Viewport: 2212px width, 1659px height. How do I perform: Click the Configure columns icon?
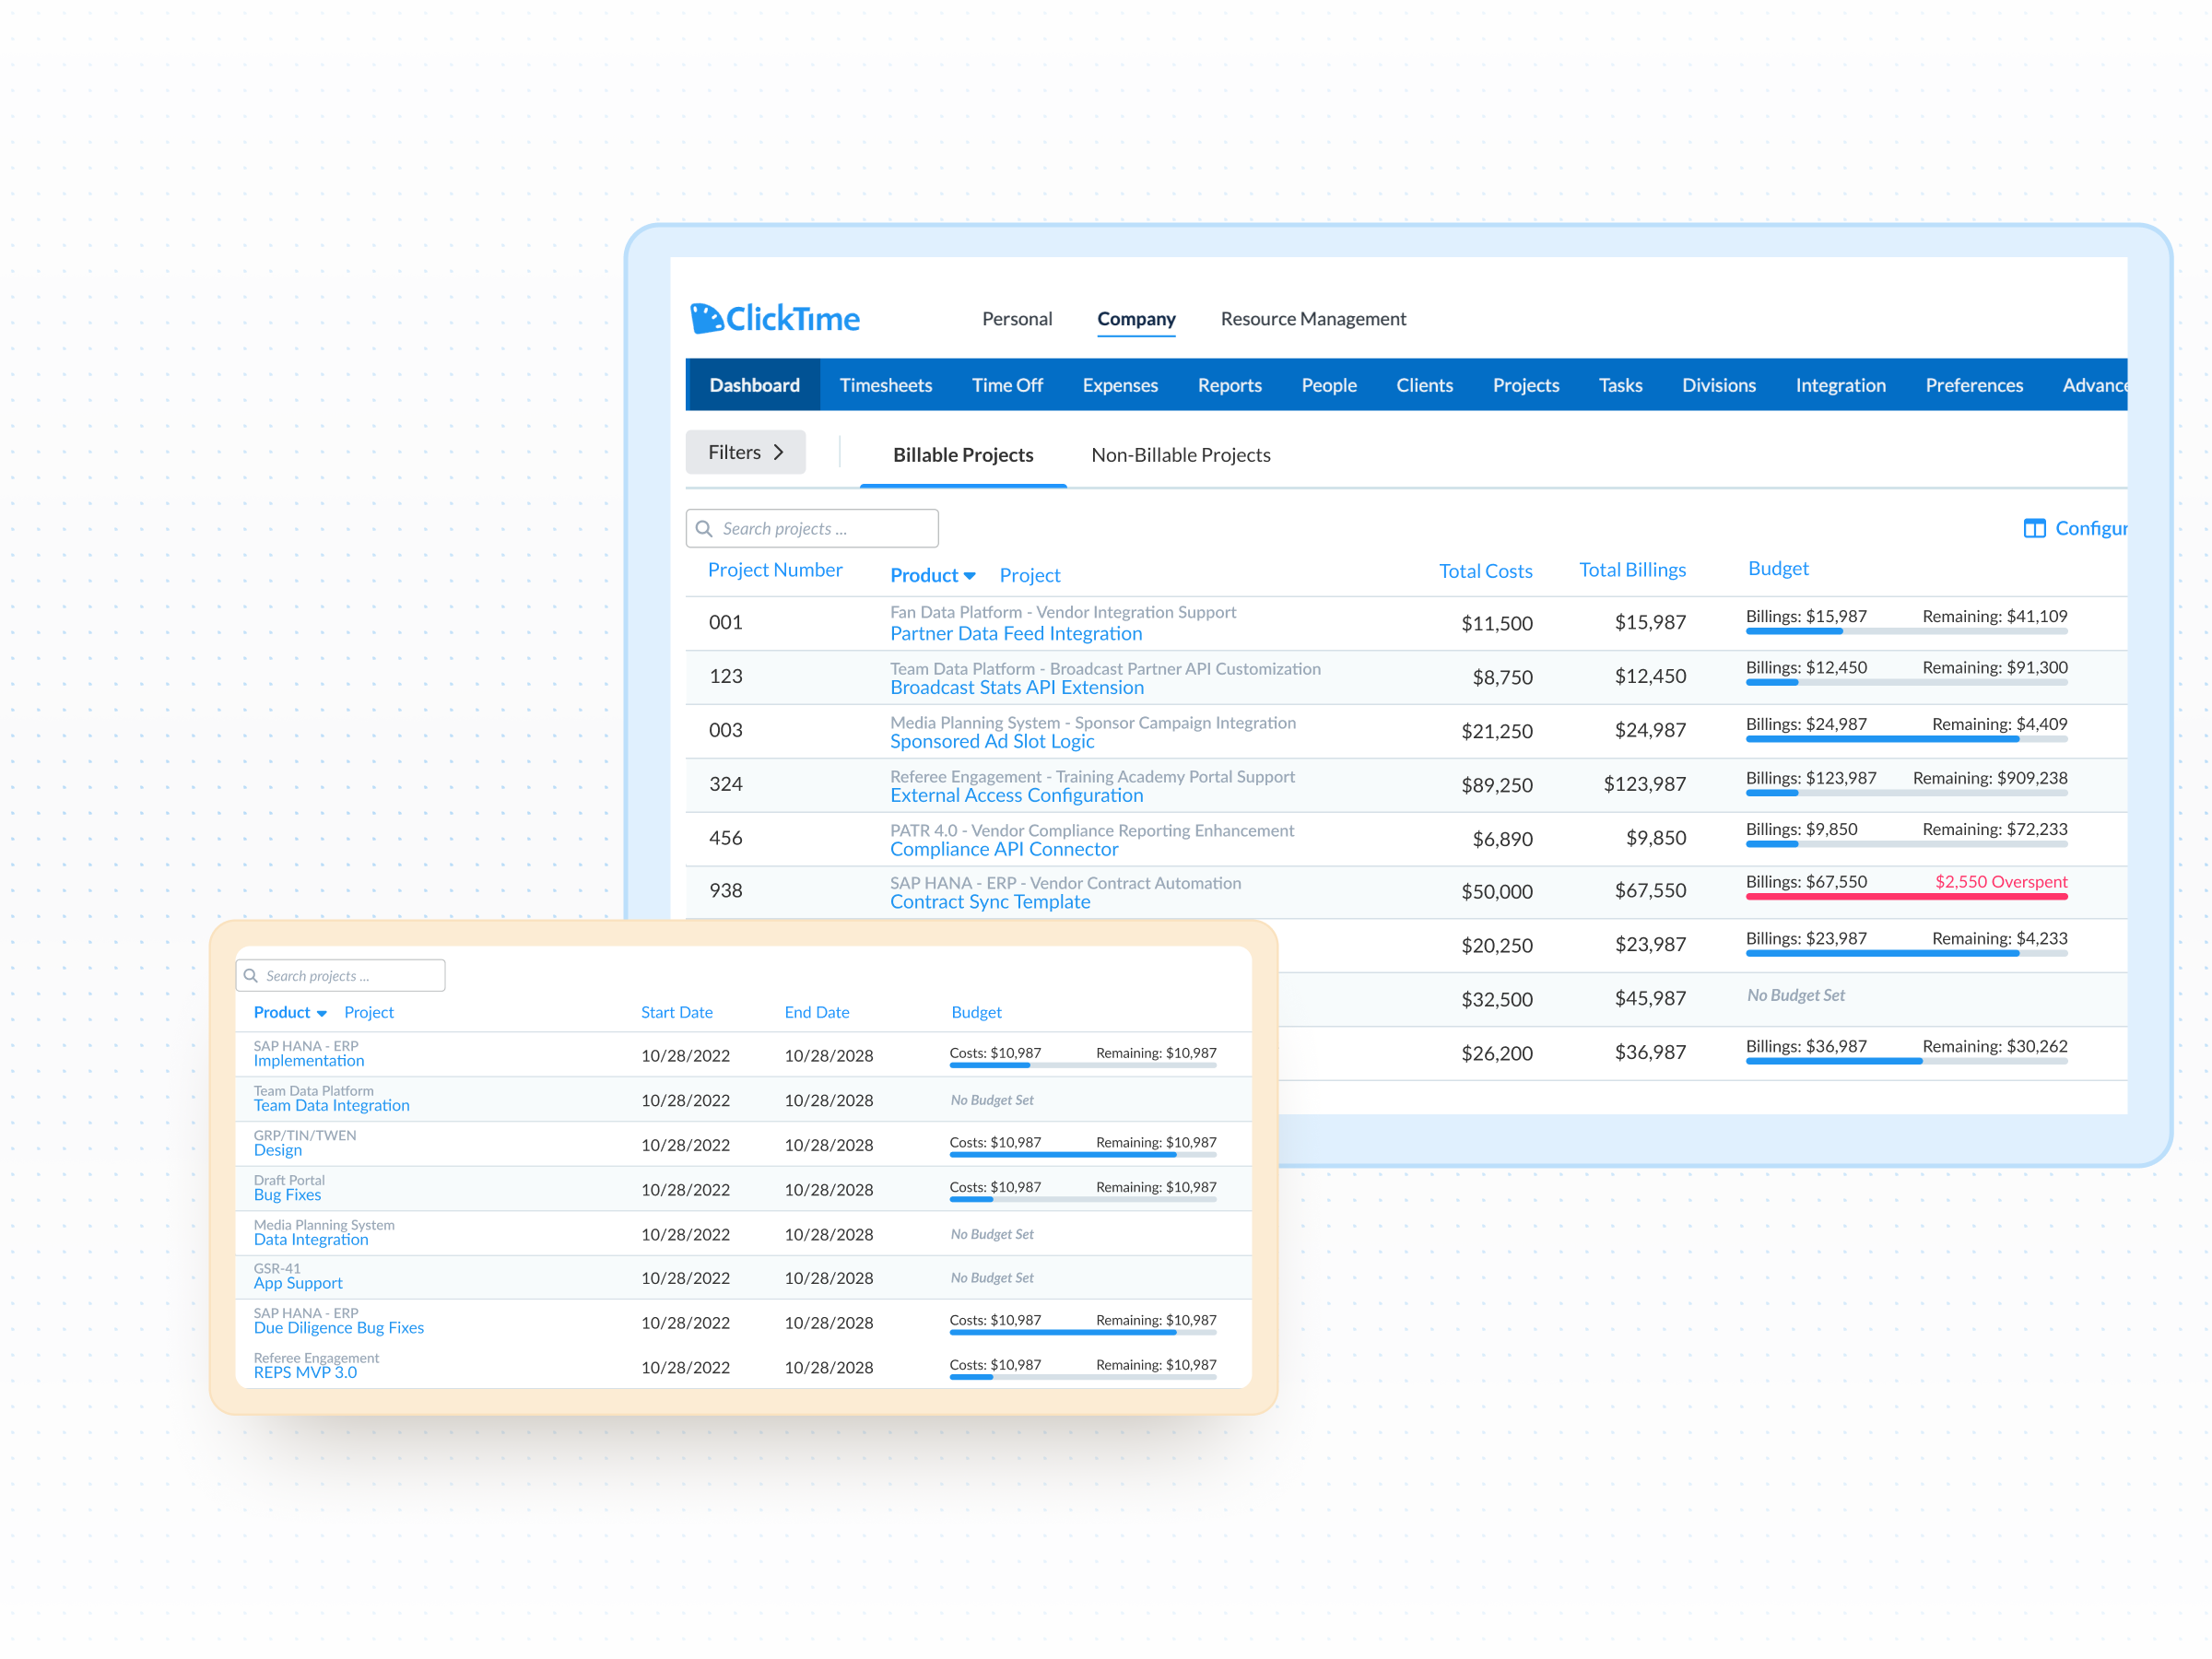tap(2033, 528)
